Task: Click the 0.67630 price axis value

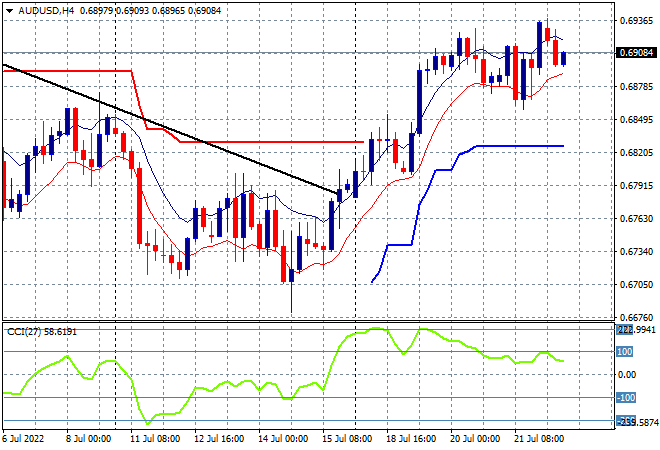Action: 636,218
